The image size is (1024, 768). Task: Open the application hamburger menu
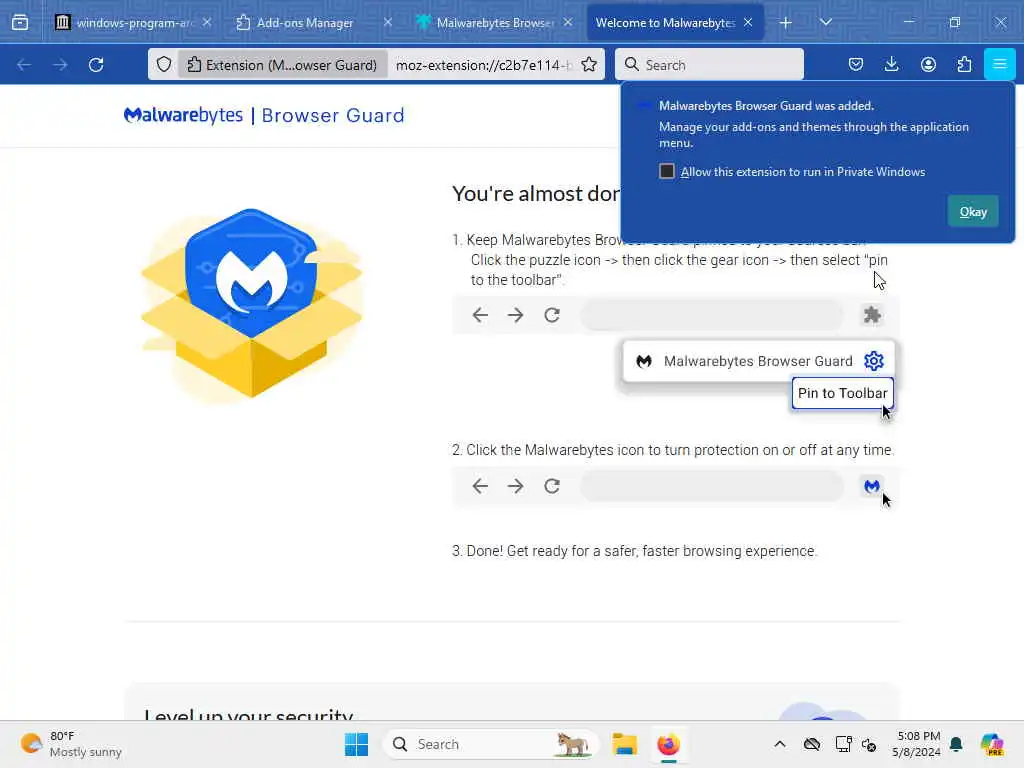coord(1000,64)
